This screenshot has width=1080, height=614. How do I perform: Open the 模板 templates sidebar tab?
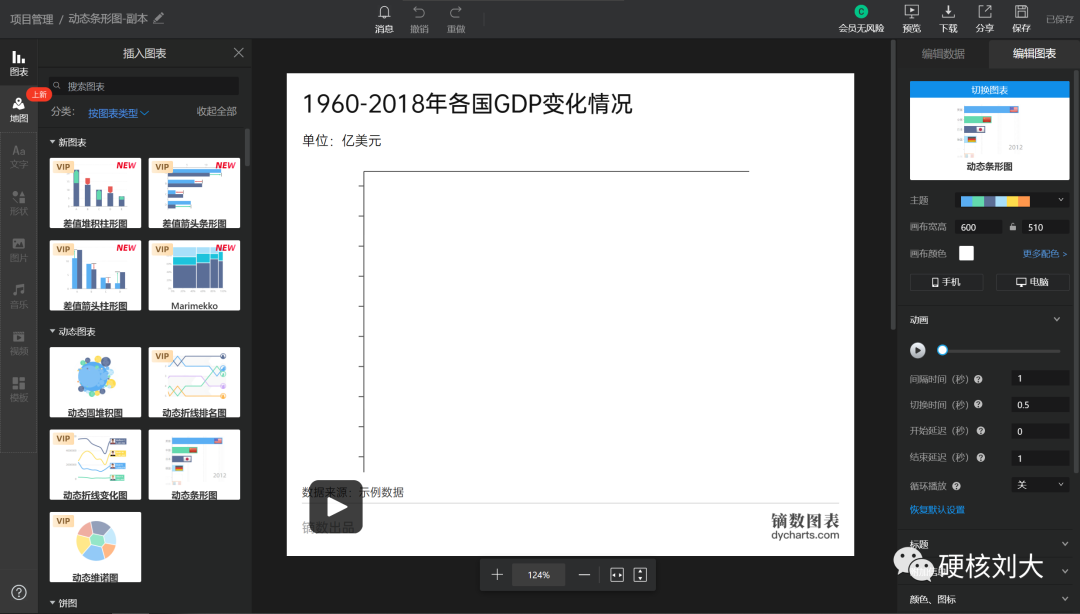[x=19, y=389]
